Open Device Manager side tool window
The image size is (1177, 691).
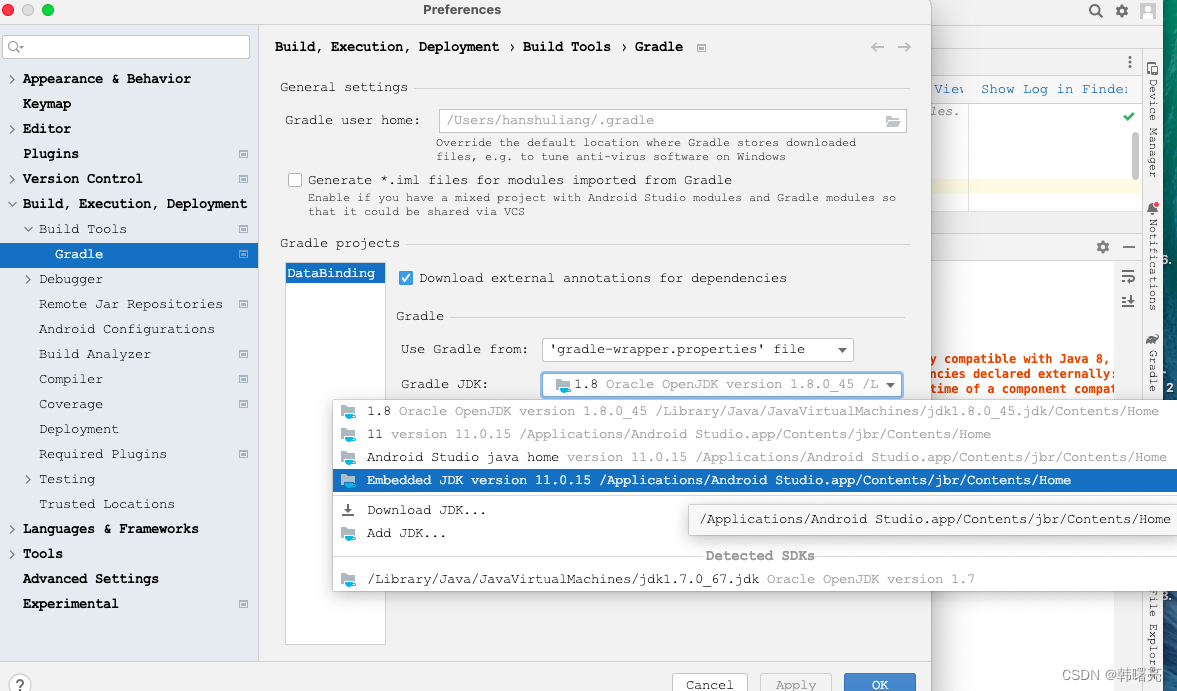tap(1153, 120)
